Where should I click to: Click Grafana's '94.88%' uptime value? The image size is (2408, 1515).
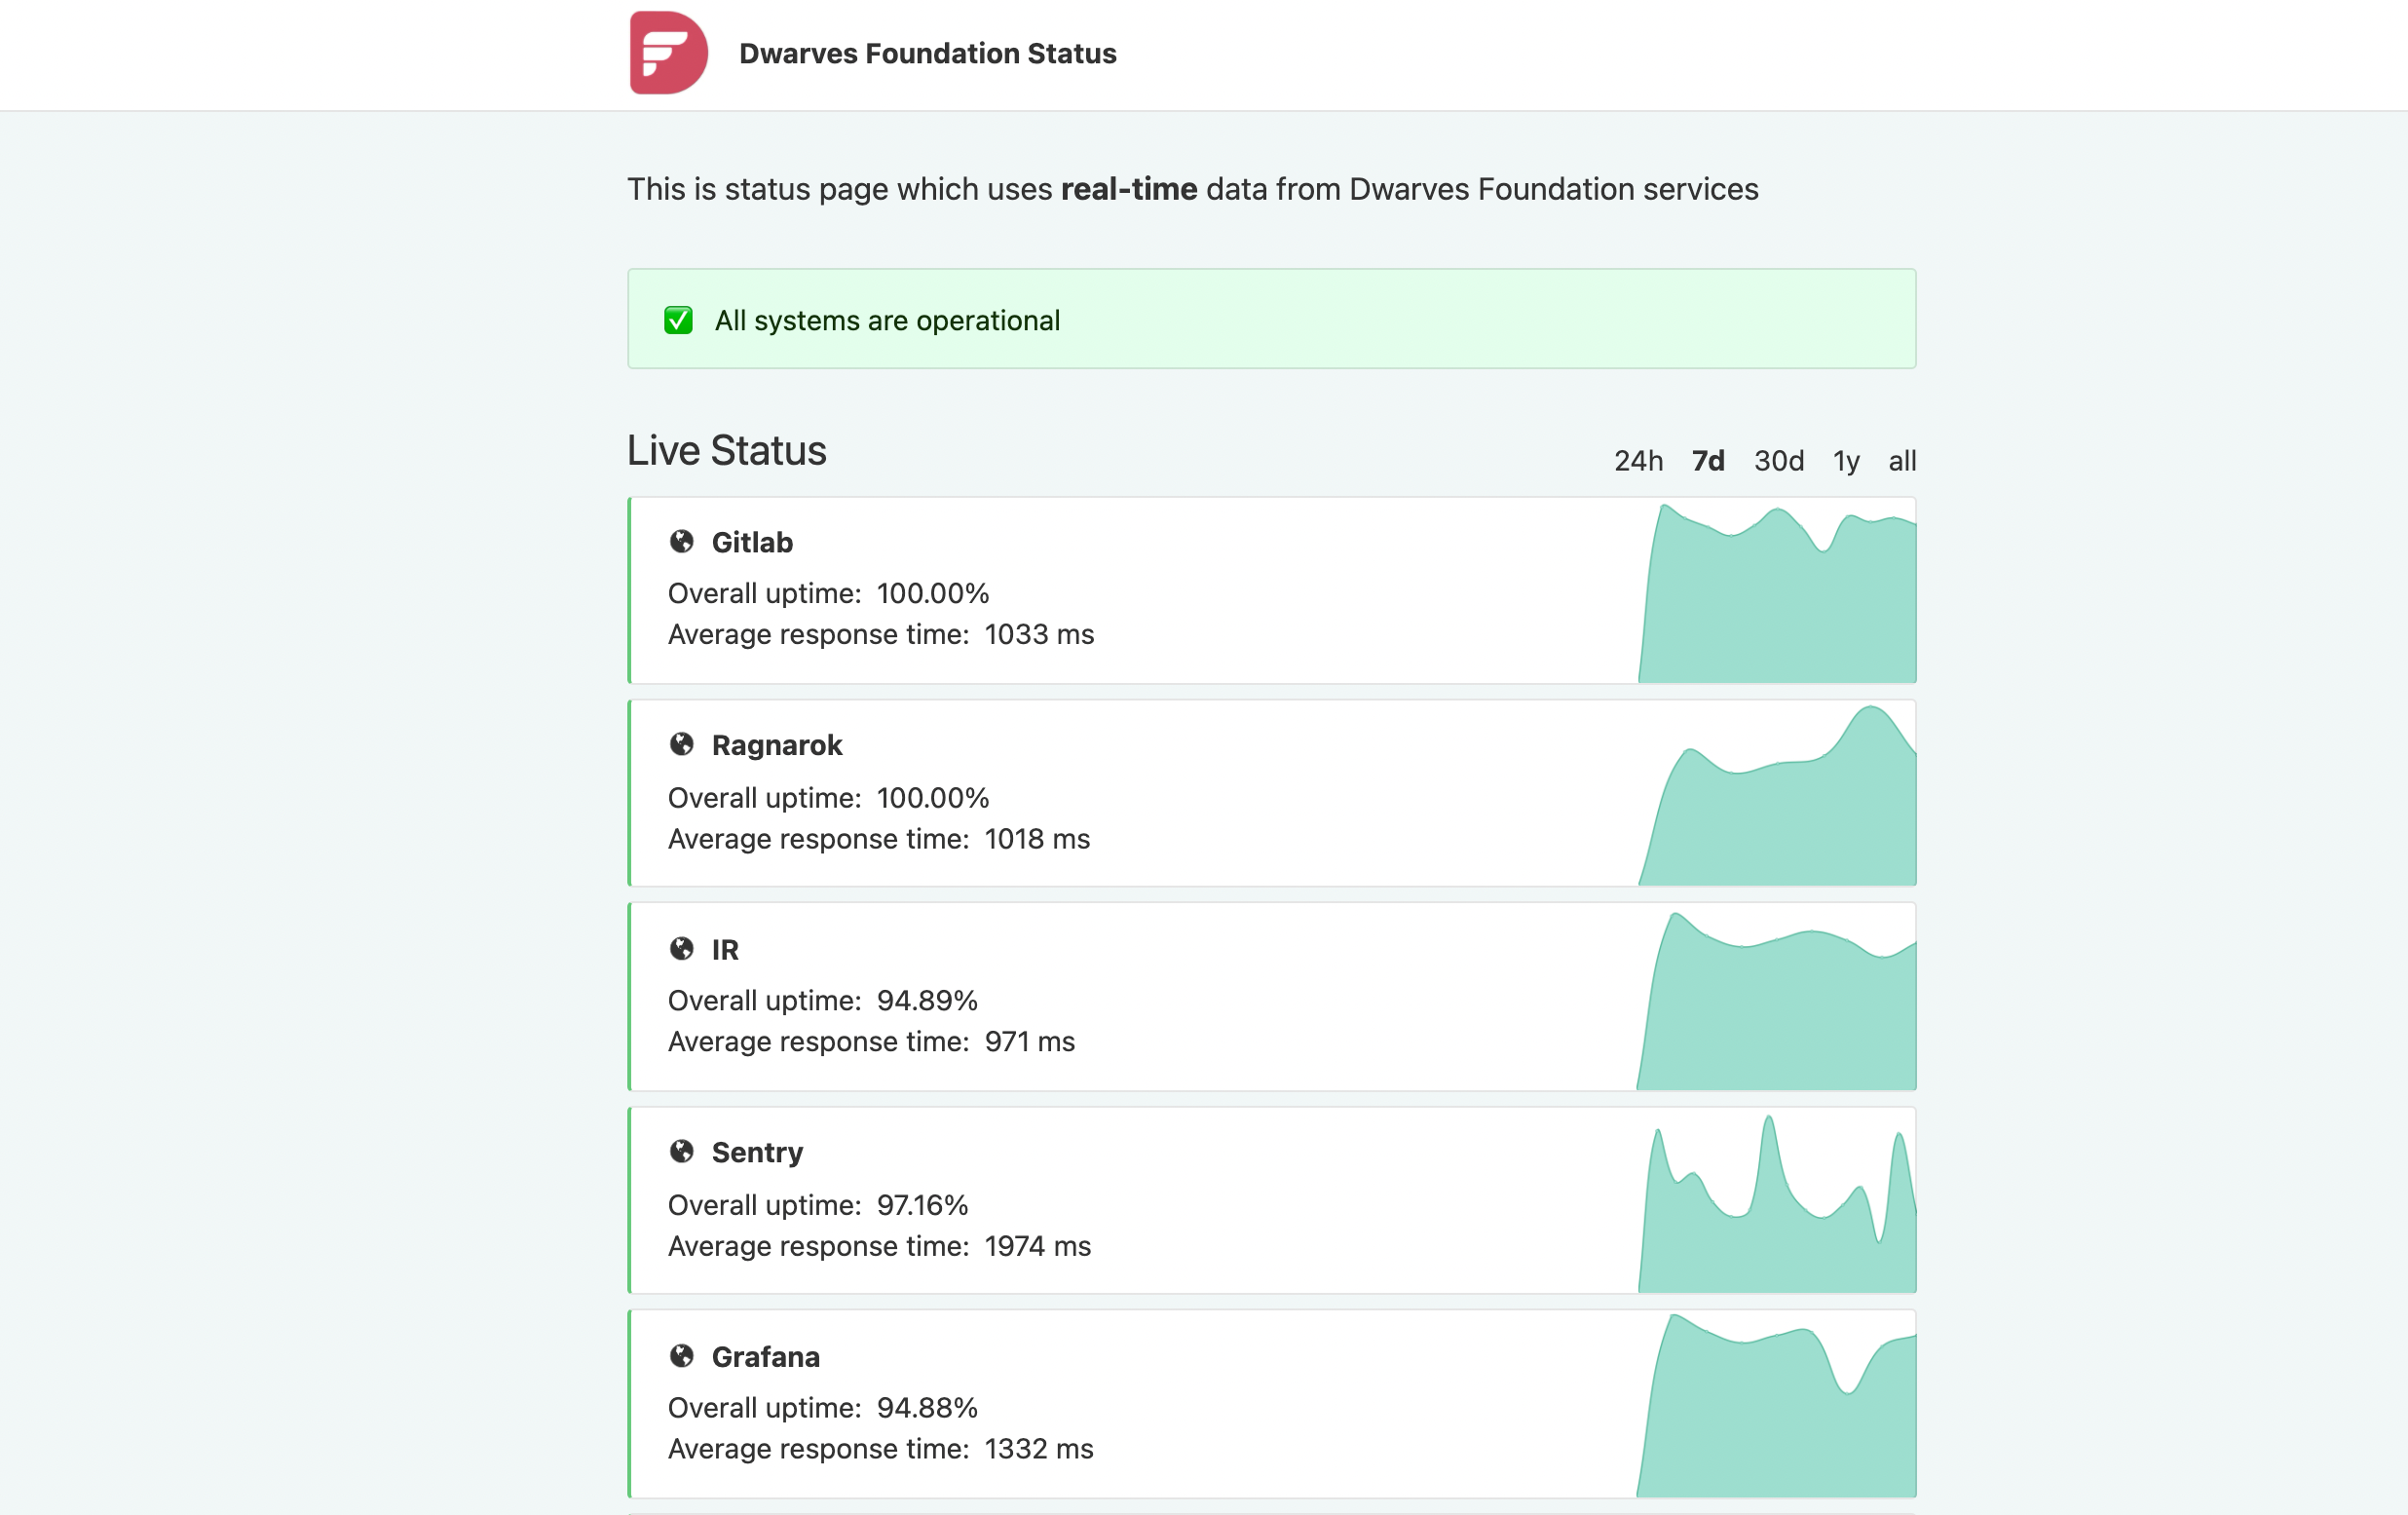click(x=927, y=1408)
